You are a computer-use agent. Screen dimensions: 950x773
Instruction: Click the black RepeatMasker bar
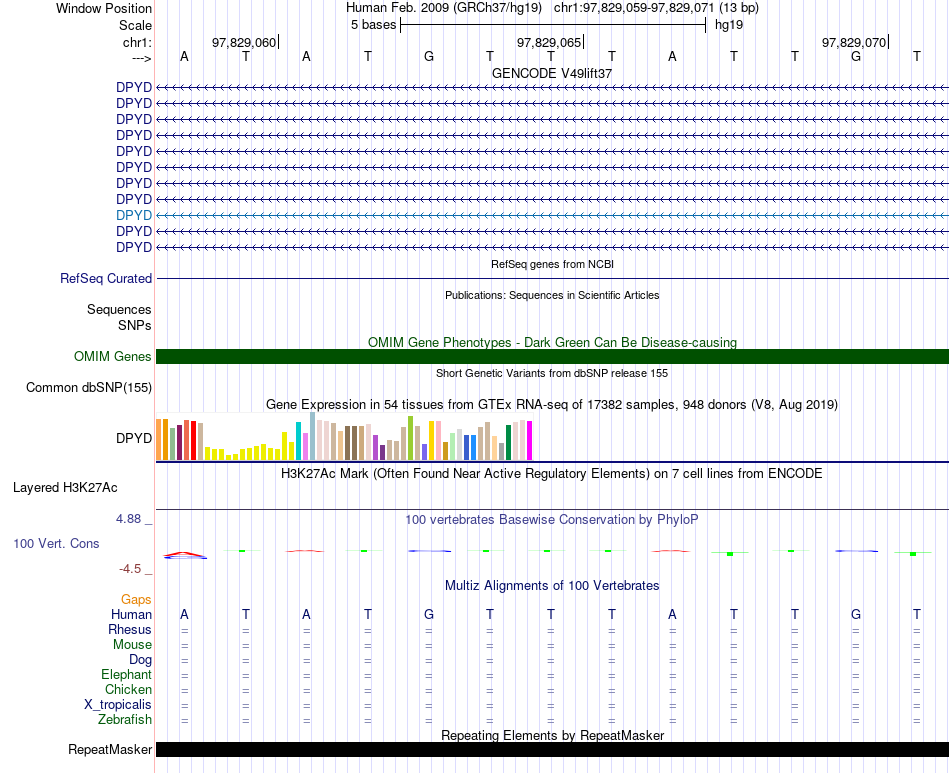(552, 749)
